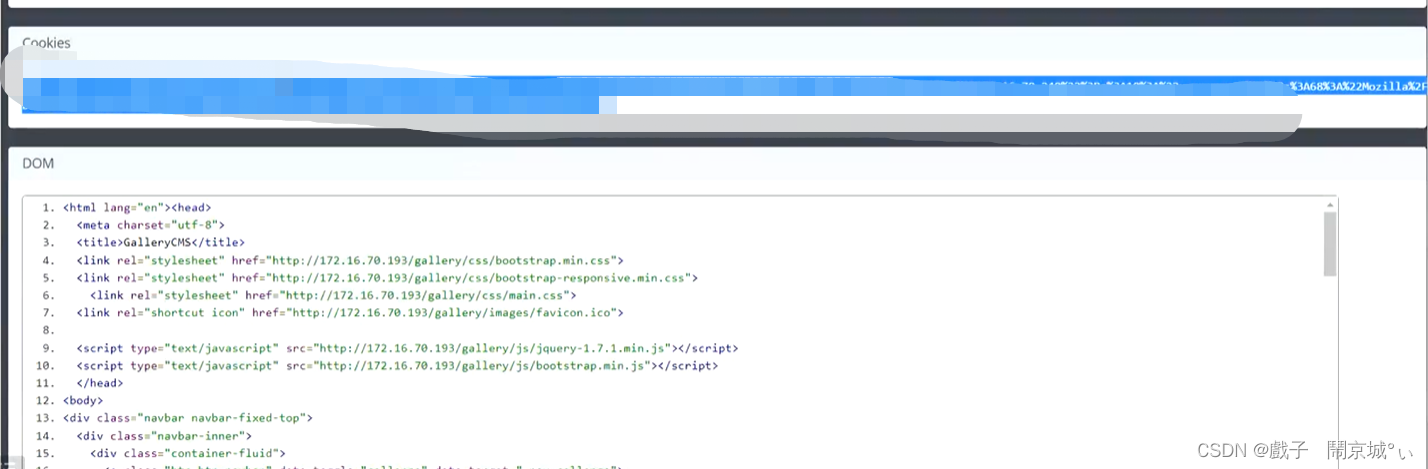This screenshot has height=469, width=1428.
Task: Click the cookie text ending in Mozilla%2F
Action: pyautogui.click(x=1358, y=86)
